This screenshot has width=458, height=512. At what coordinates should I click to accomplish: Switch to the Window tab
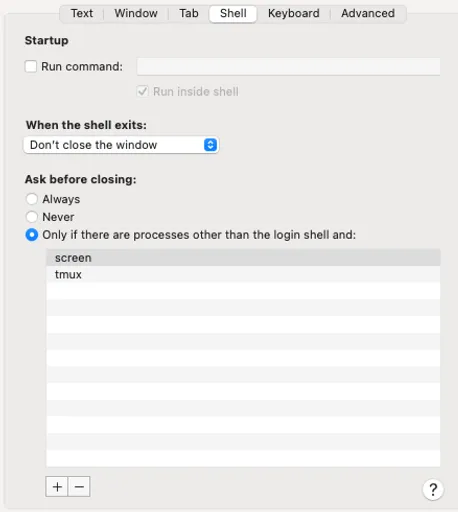click(x=136, y=13)
